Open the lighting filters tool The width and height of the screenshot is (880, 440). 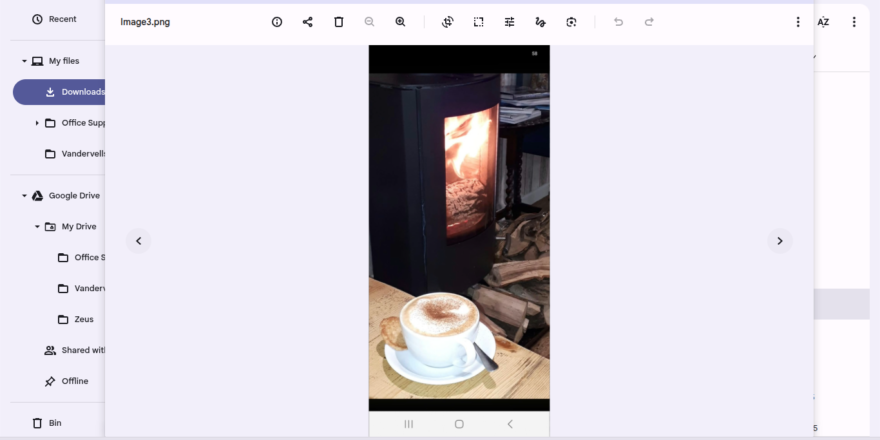[509, 22]
